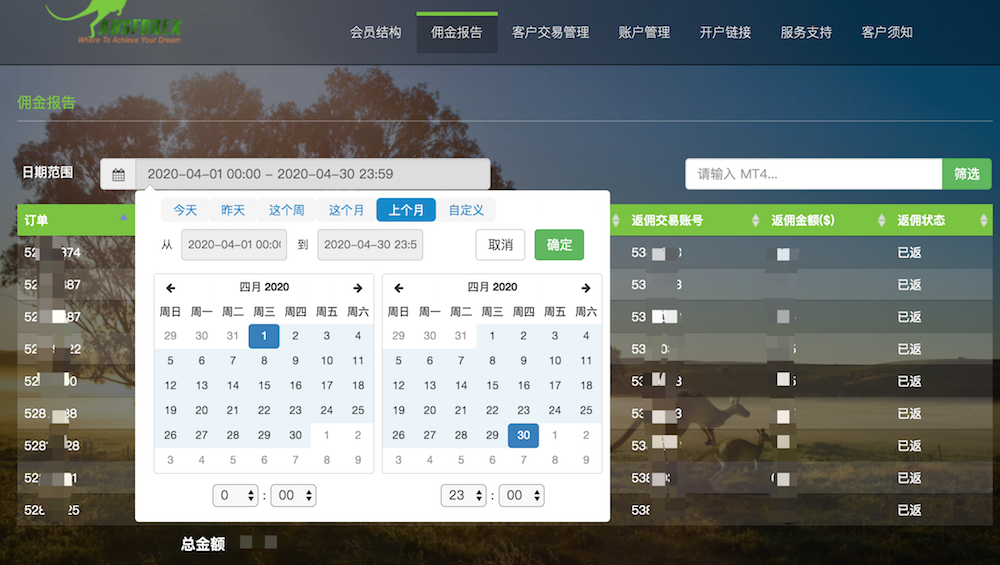Pick day 15 in the left calendar
Image resolution: width=1000 pixels, height=565 pixels.
click(264, 385)
